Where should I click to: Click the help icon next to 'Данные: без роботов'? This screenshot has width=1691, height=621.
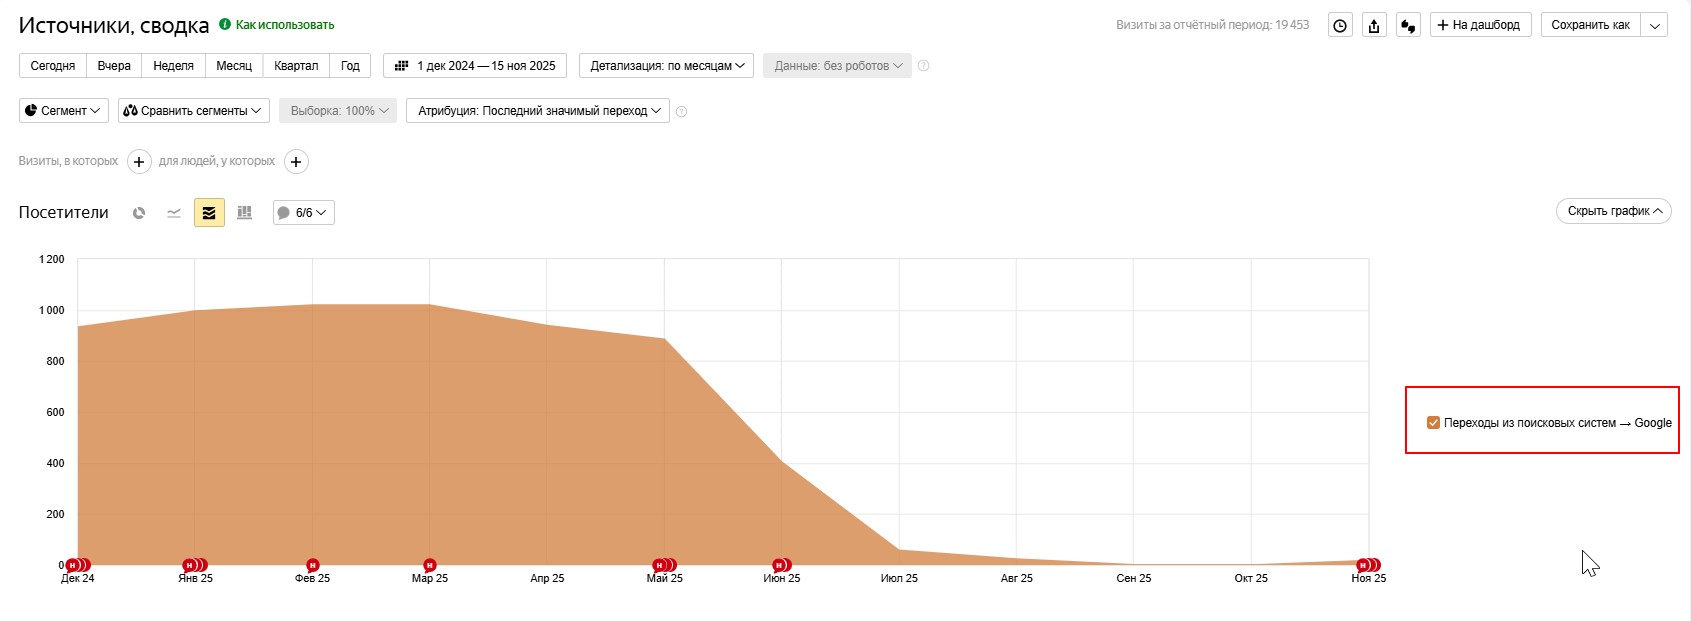[924, 66]
